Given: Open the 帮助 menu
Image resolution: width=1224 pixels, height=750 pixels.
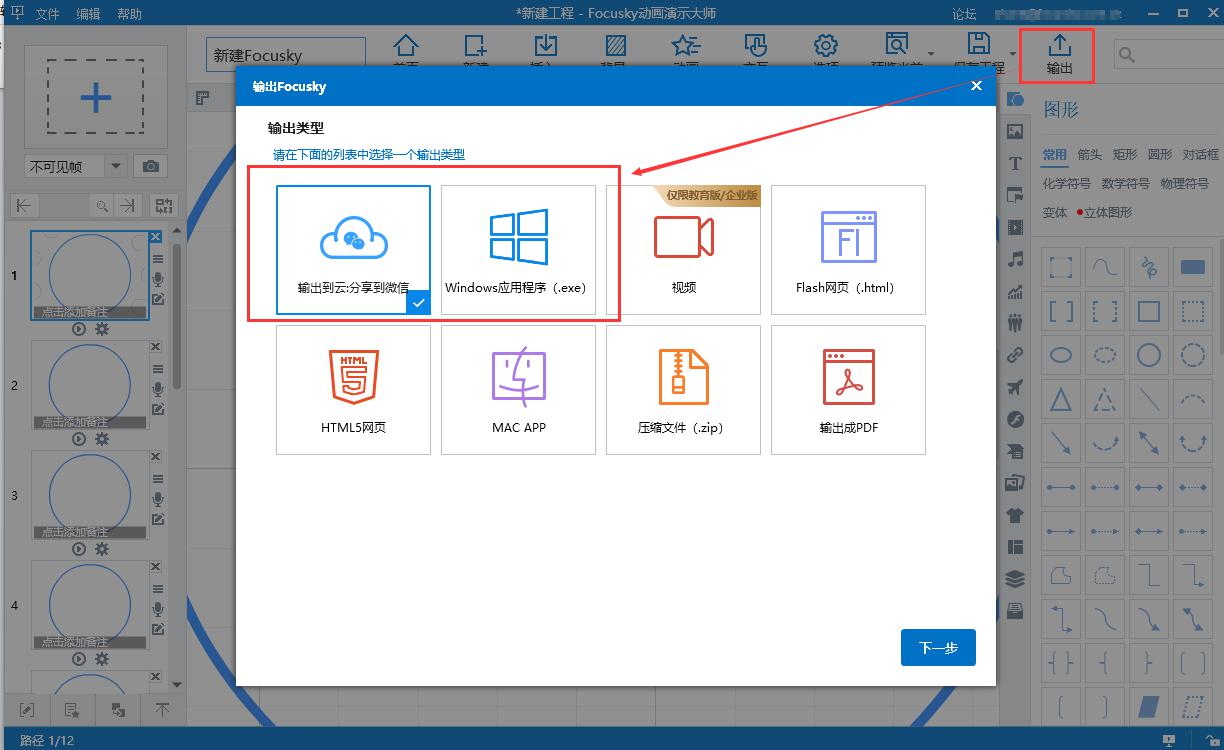Looking at the screenshot, I should (129, 14).
